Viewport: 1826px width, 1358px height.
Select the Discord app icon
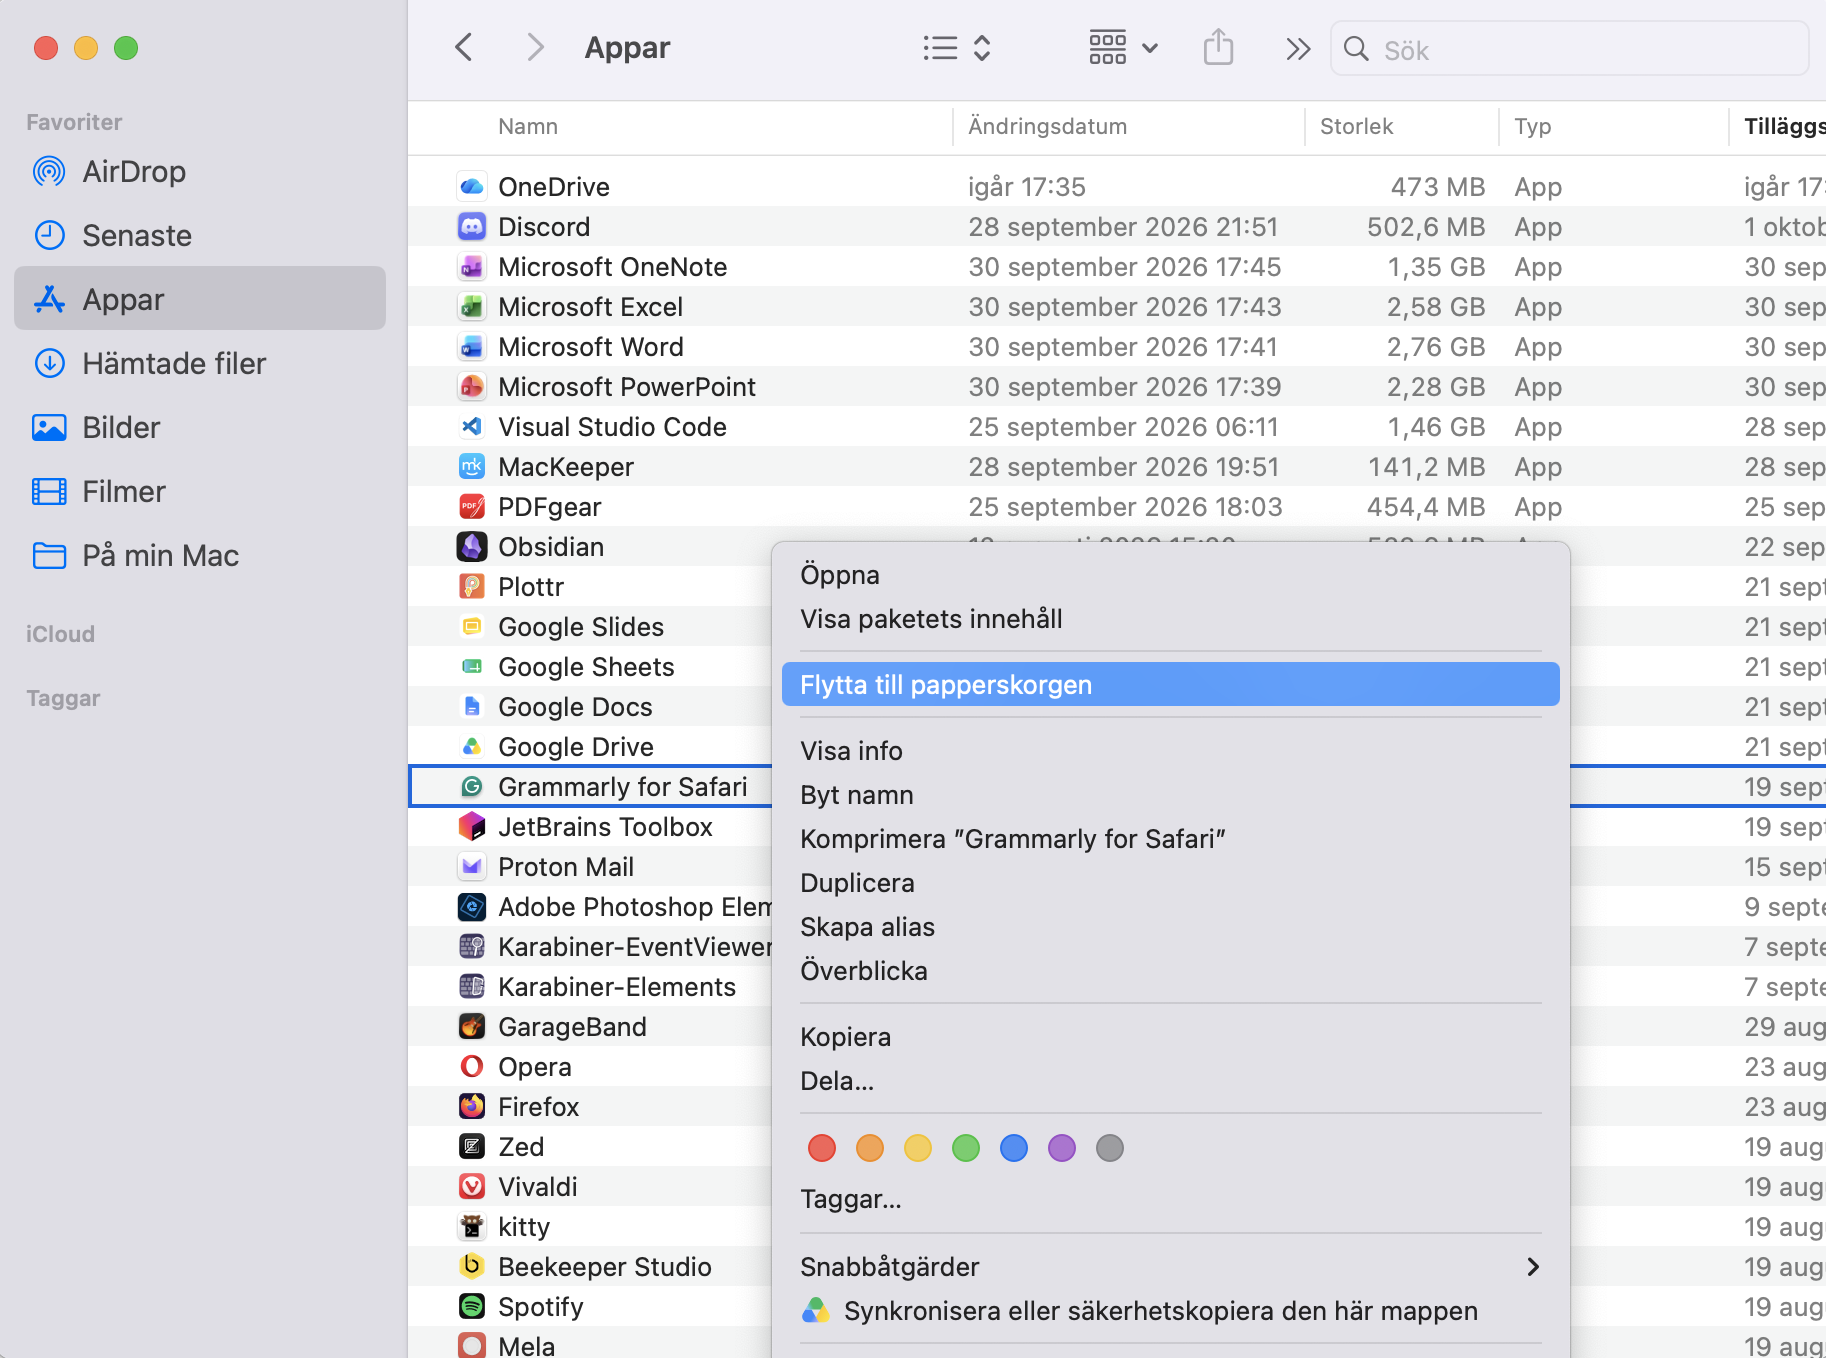point(472,227)
